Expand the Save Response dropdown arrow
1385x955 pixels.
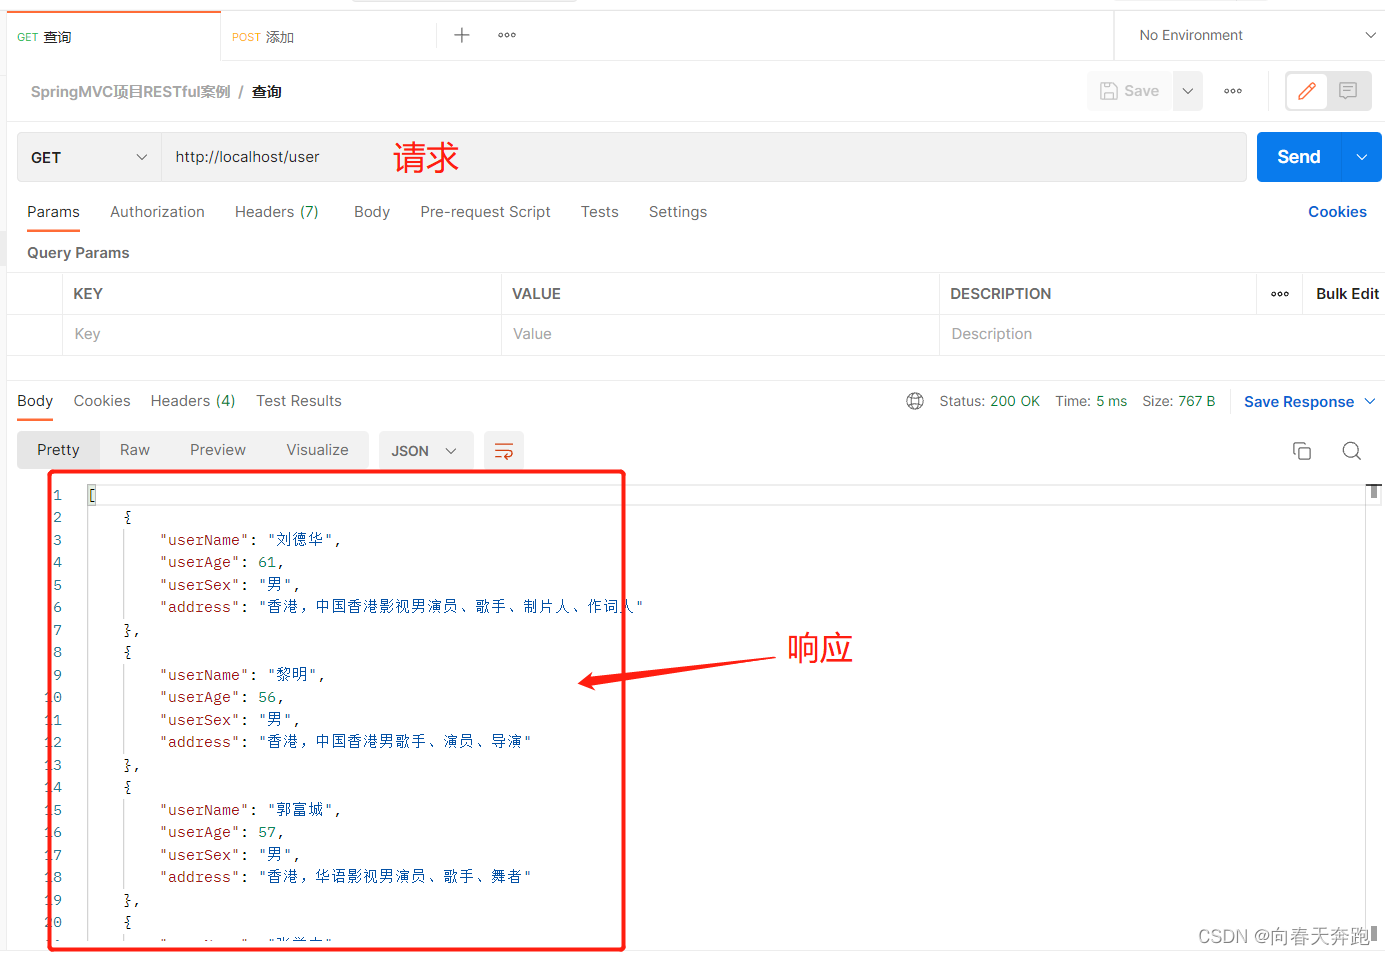click(1370, 401)
